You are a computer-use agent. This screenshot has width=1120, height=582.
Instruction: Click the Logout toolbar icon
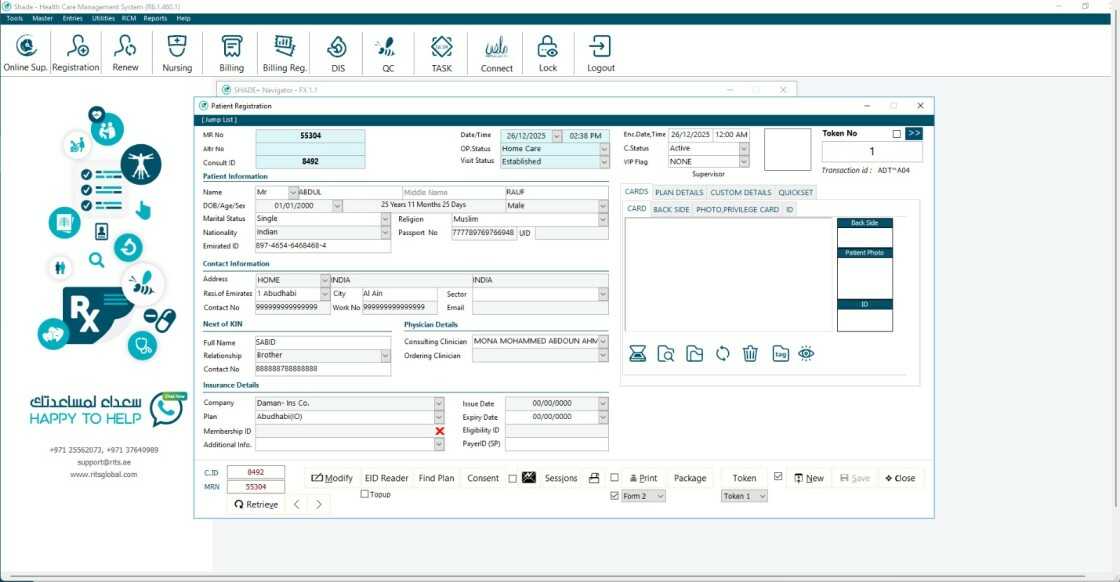click(601, 54)
